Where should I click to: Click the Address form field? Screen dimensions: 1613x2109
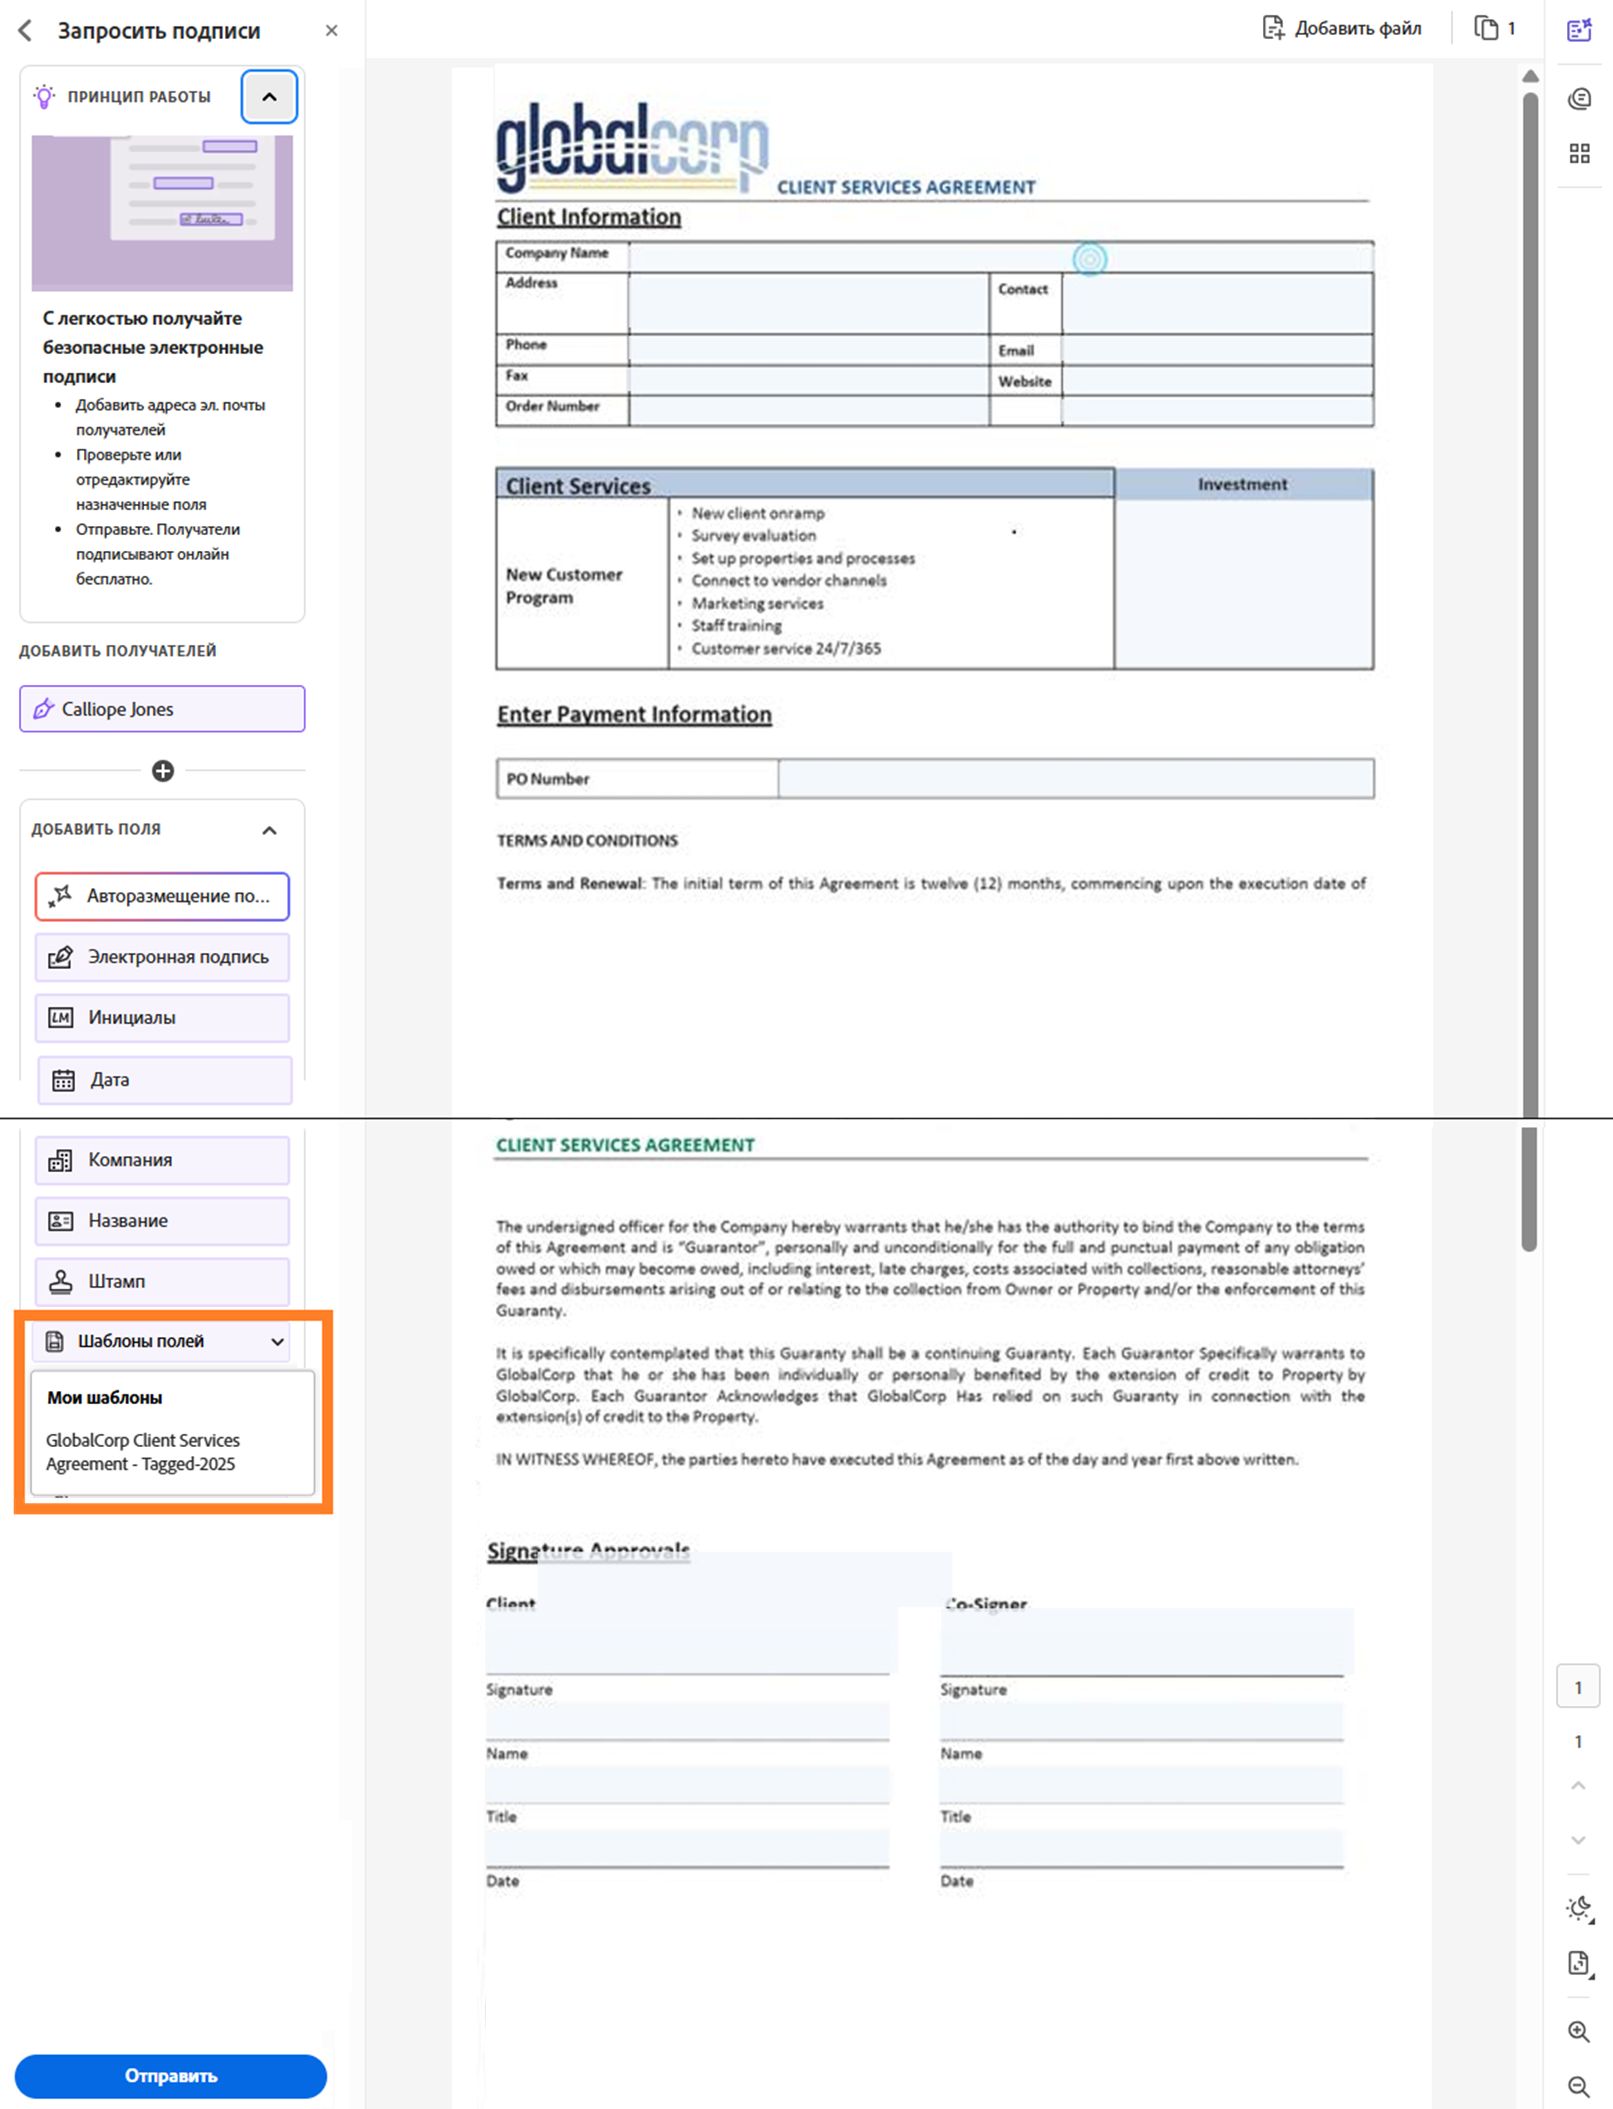pyautogui.click(x=808, y=303)
